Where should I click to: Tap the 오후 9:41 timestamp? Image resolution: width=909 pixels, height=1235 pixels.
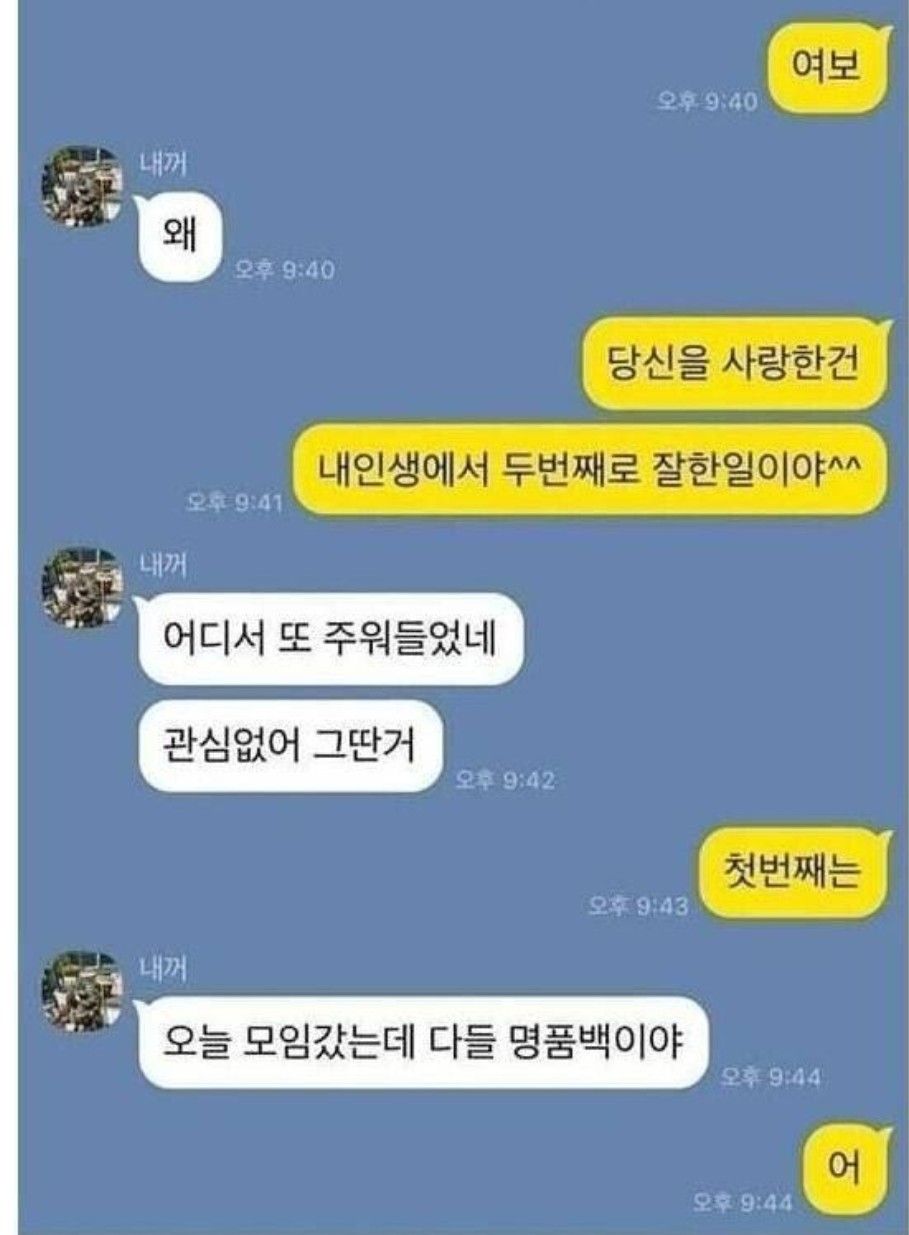pyautogui.click(x=235, y=502)
